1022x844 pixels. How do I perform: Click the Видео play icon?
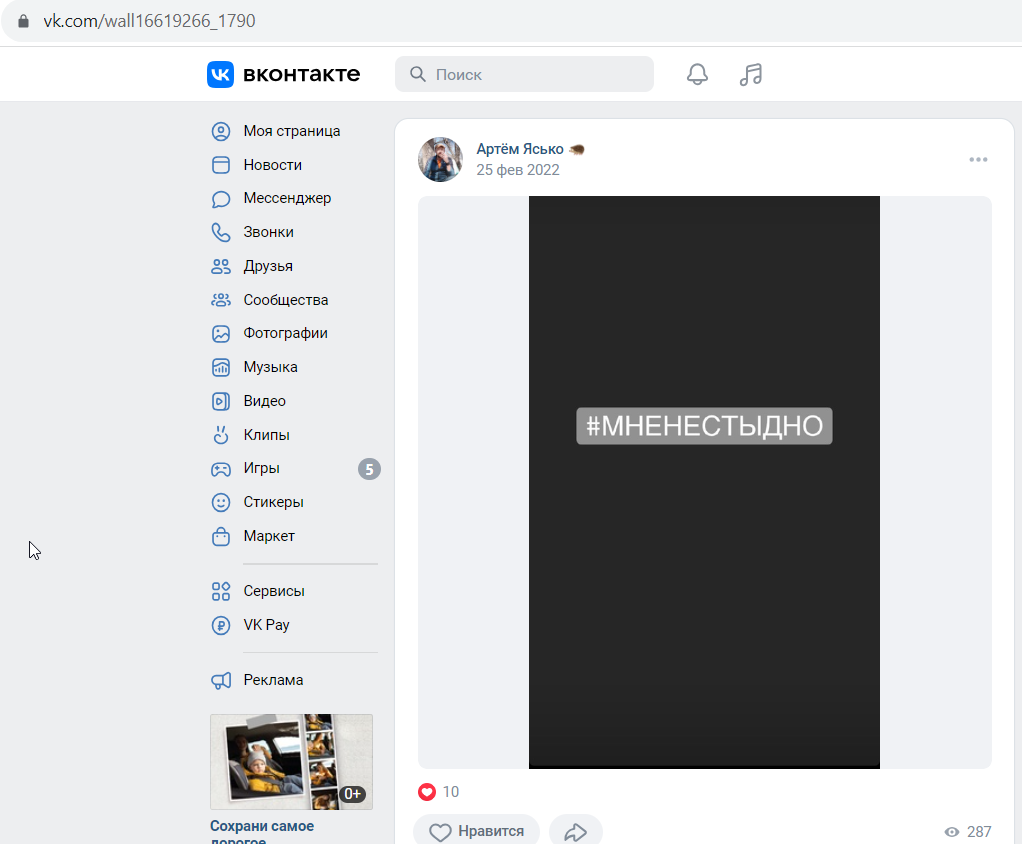click(221, 401)
